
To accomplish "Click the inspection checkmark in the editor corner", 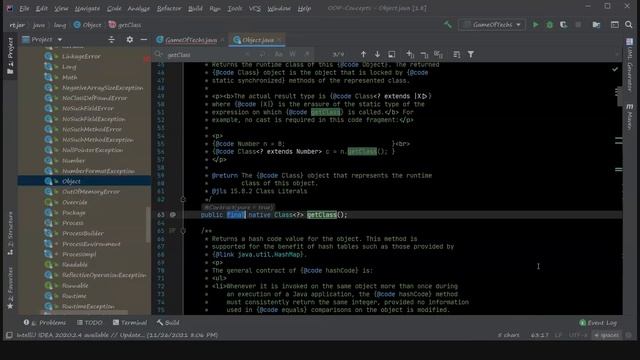I will click(x=615, y=70).
